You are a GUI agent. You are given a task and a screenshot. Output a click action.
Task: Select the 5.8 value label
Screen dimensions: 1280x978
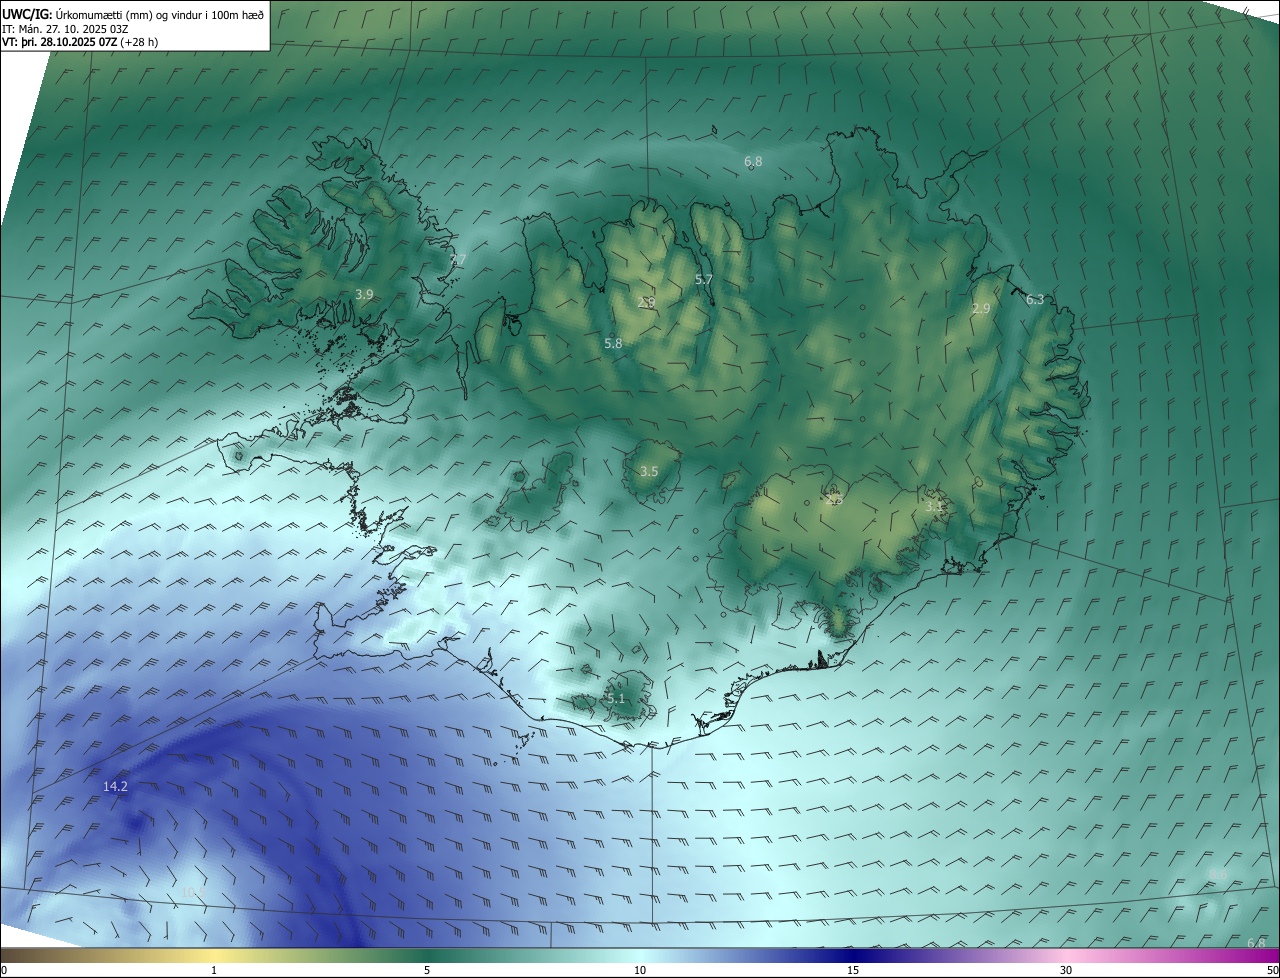pos(613,343)
